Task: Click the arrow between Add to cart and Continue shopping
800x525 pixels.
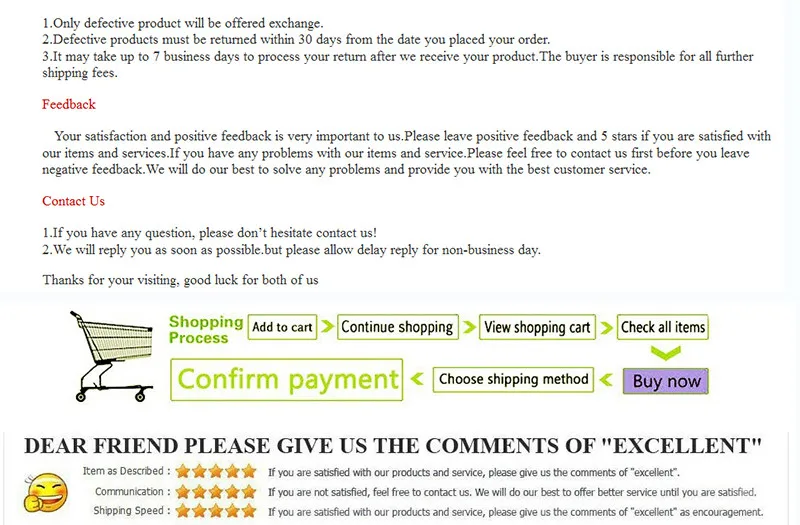Action: (327, 327)
